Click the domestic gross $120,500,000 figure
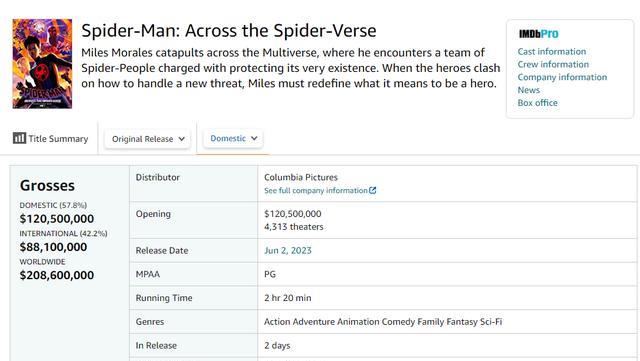640x361 pixels. point(57,218)
